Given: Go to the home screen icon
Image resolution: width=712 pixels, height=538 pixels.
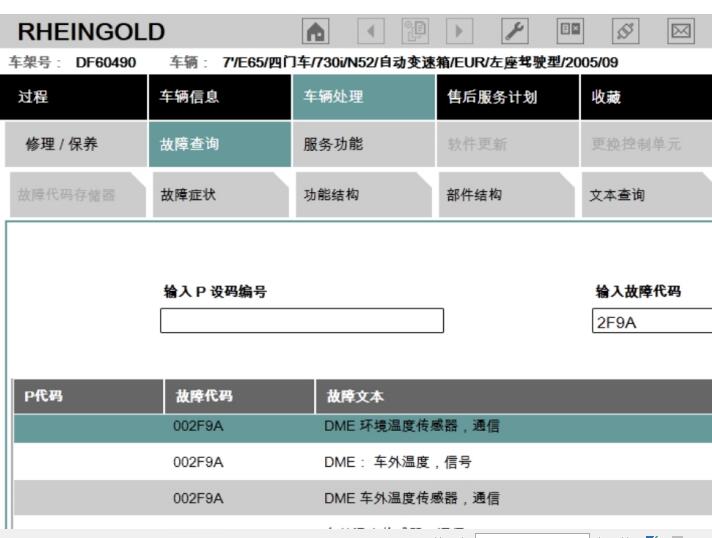Looking at the screenshot, I should pos(316,31).
